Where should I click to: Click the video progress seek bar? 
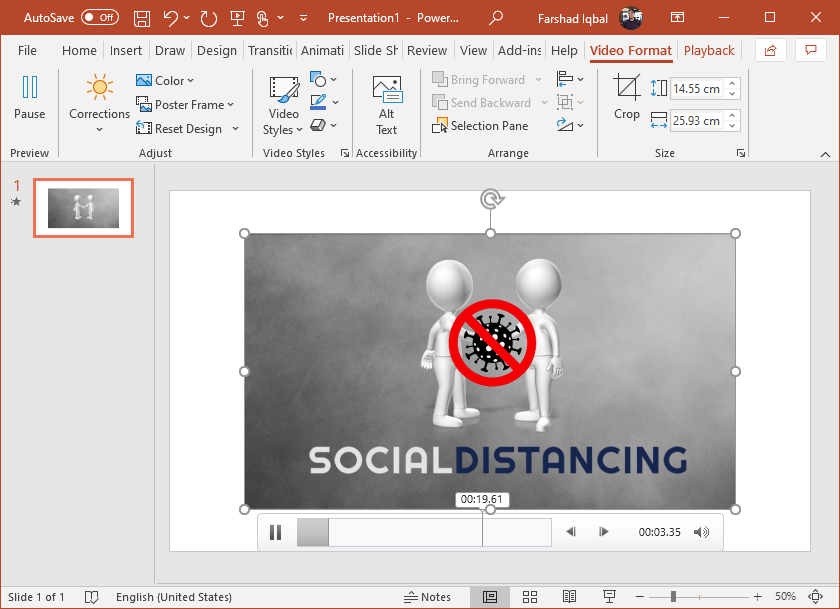(x=424, y=532)
